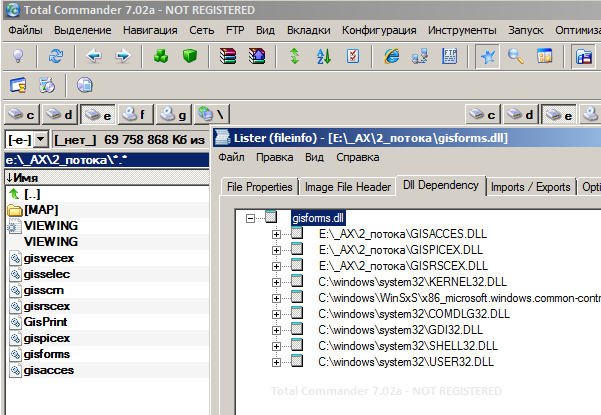The width and height of the screenshot is (601, 415).
Task: Go forward with right arrow icon
Action: pyautogui.click(x=123, y=56)
